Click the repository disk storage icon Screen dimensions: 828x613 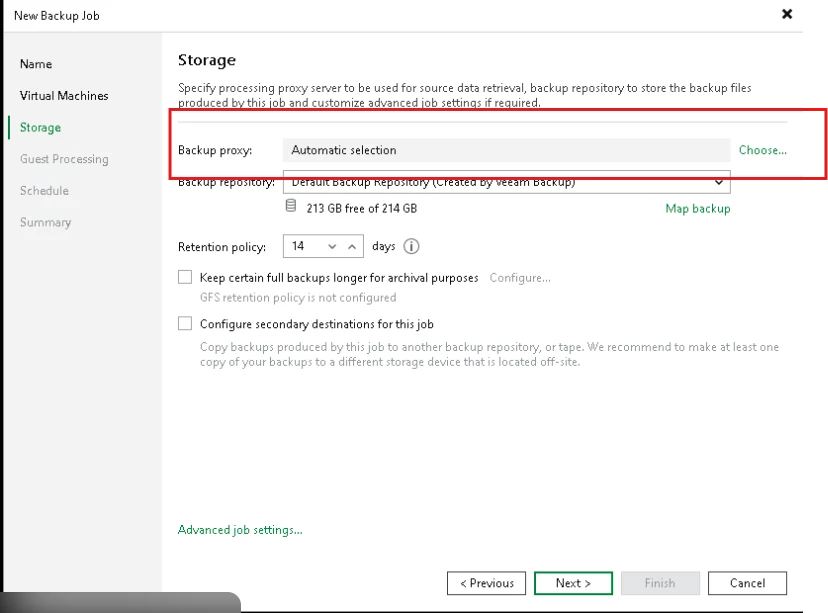[x=291, y=207]
